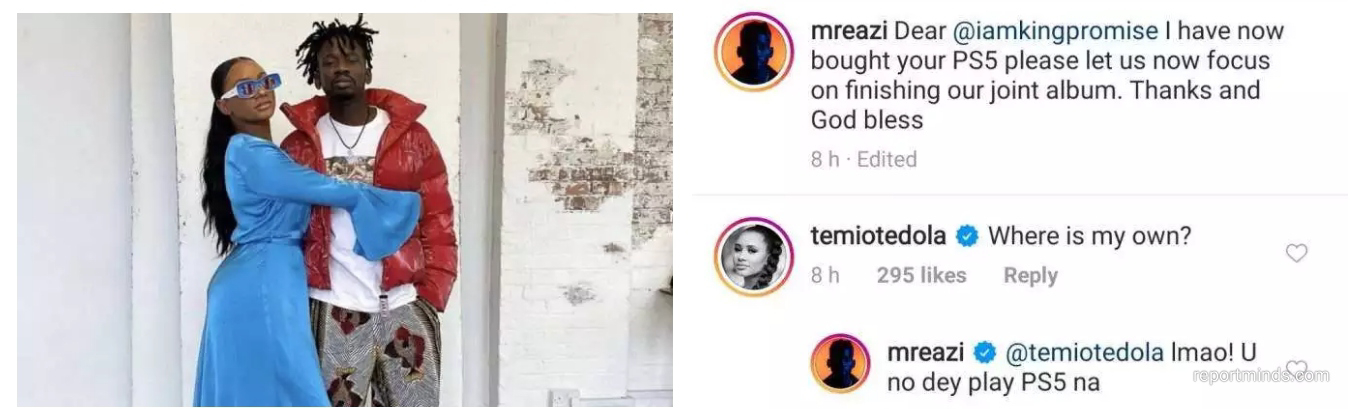This screenshot has height=409, width=1350.
Task: Click the man in red puffer jacket
Action: coord(375,220)
